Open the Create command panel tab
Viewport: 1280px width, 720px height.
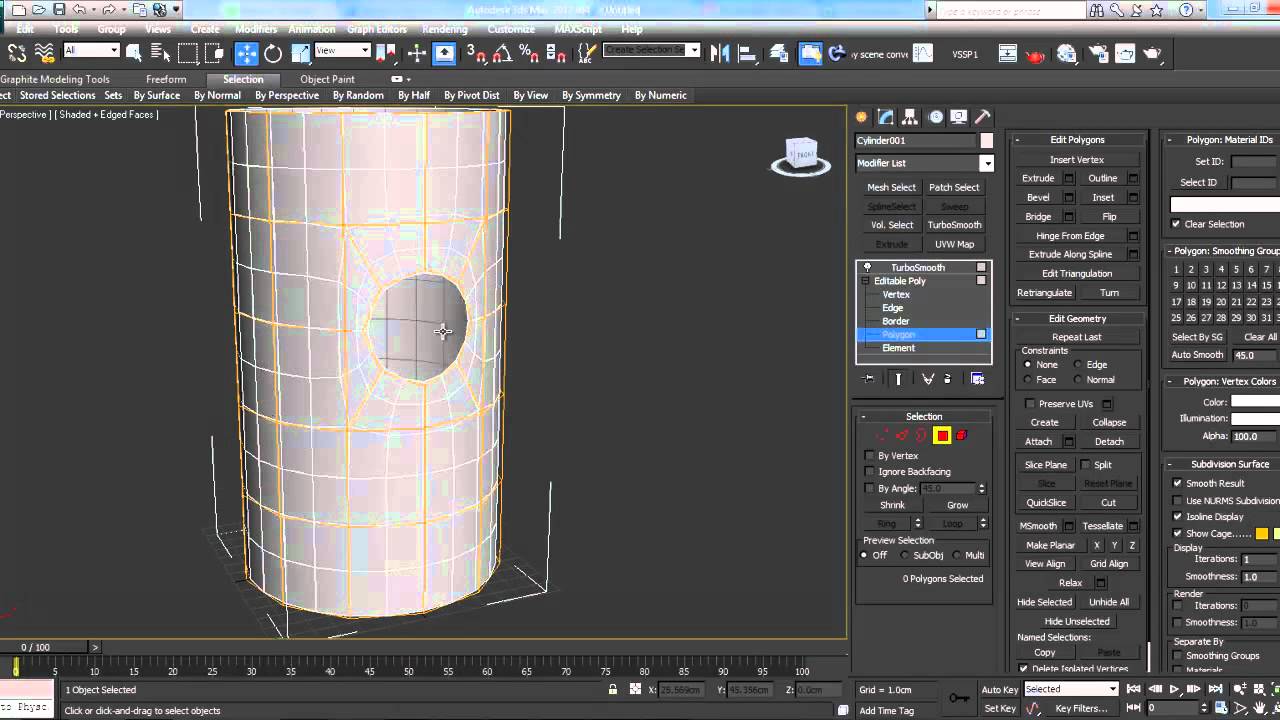tap(862, 117)
